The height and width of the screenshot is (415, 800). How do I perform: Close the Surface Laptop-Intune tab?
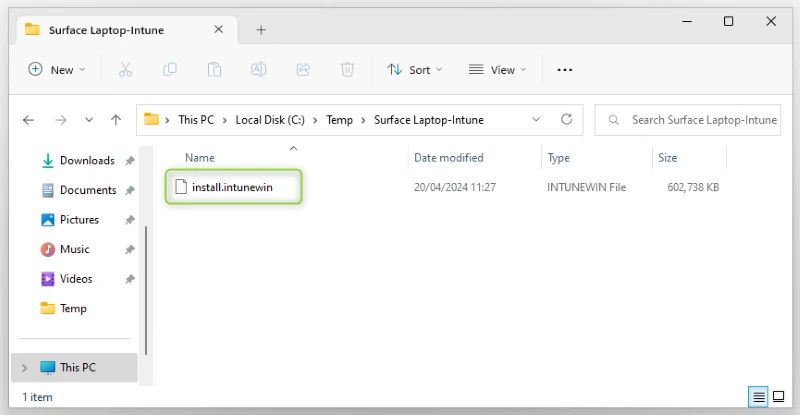pos(218,30)
